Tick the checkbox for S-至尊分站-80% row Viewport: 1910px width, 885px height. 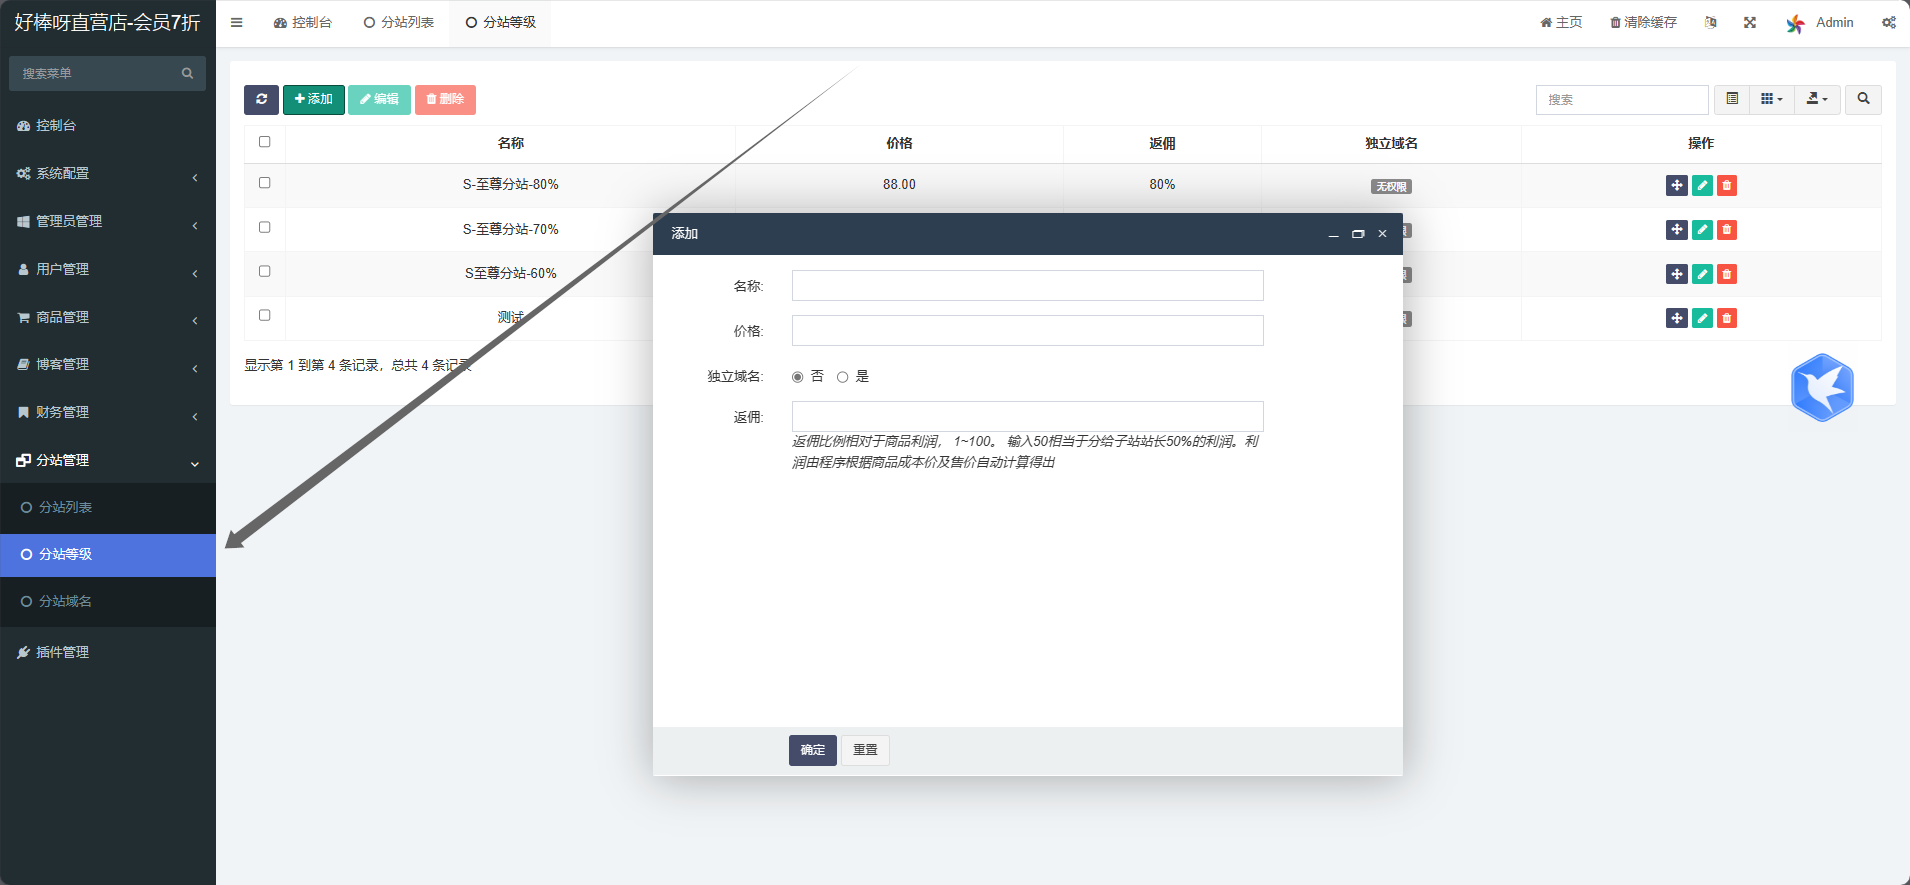pos(265,183)
